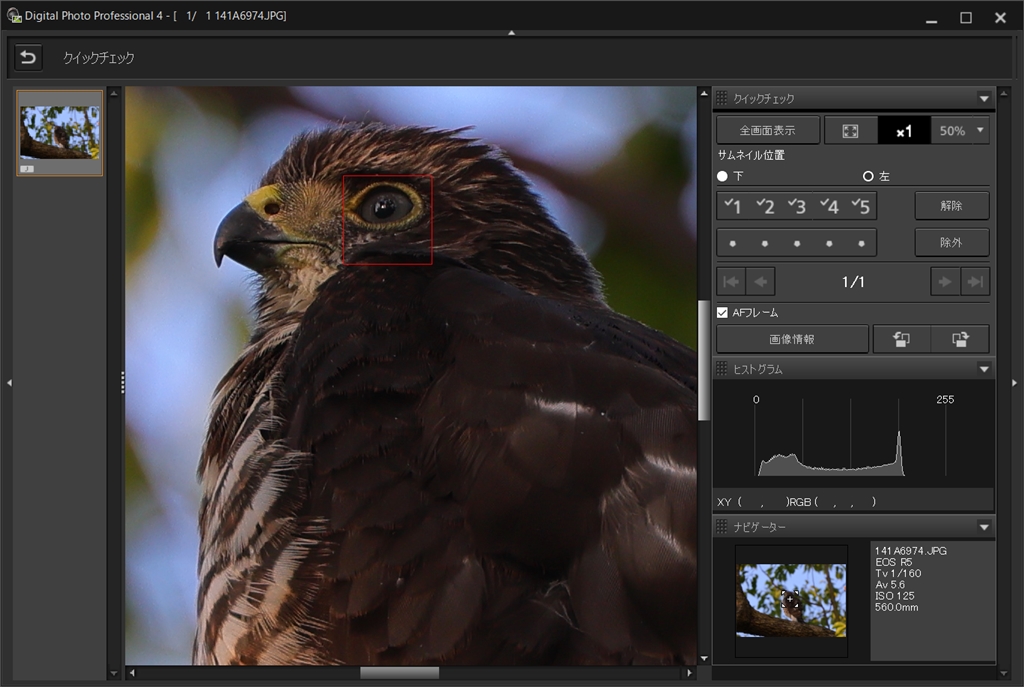Image resolution: width=1024 pixels, height=687 pixels.
Task: Click the 解除 button
Action: click(x=951, y=206)
